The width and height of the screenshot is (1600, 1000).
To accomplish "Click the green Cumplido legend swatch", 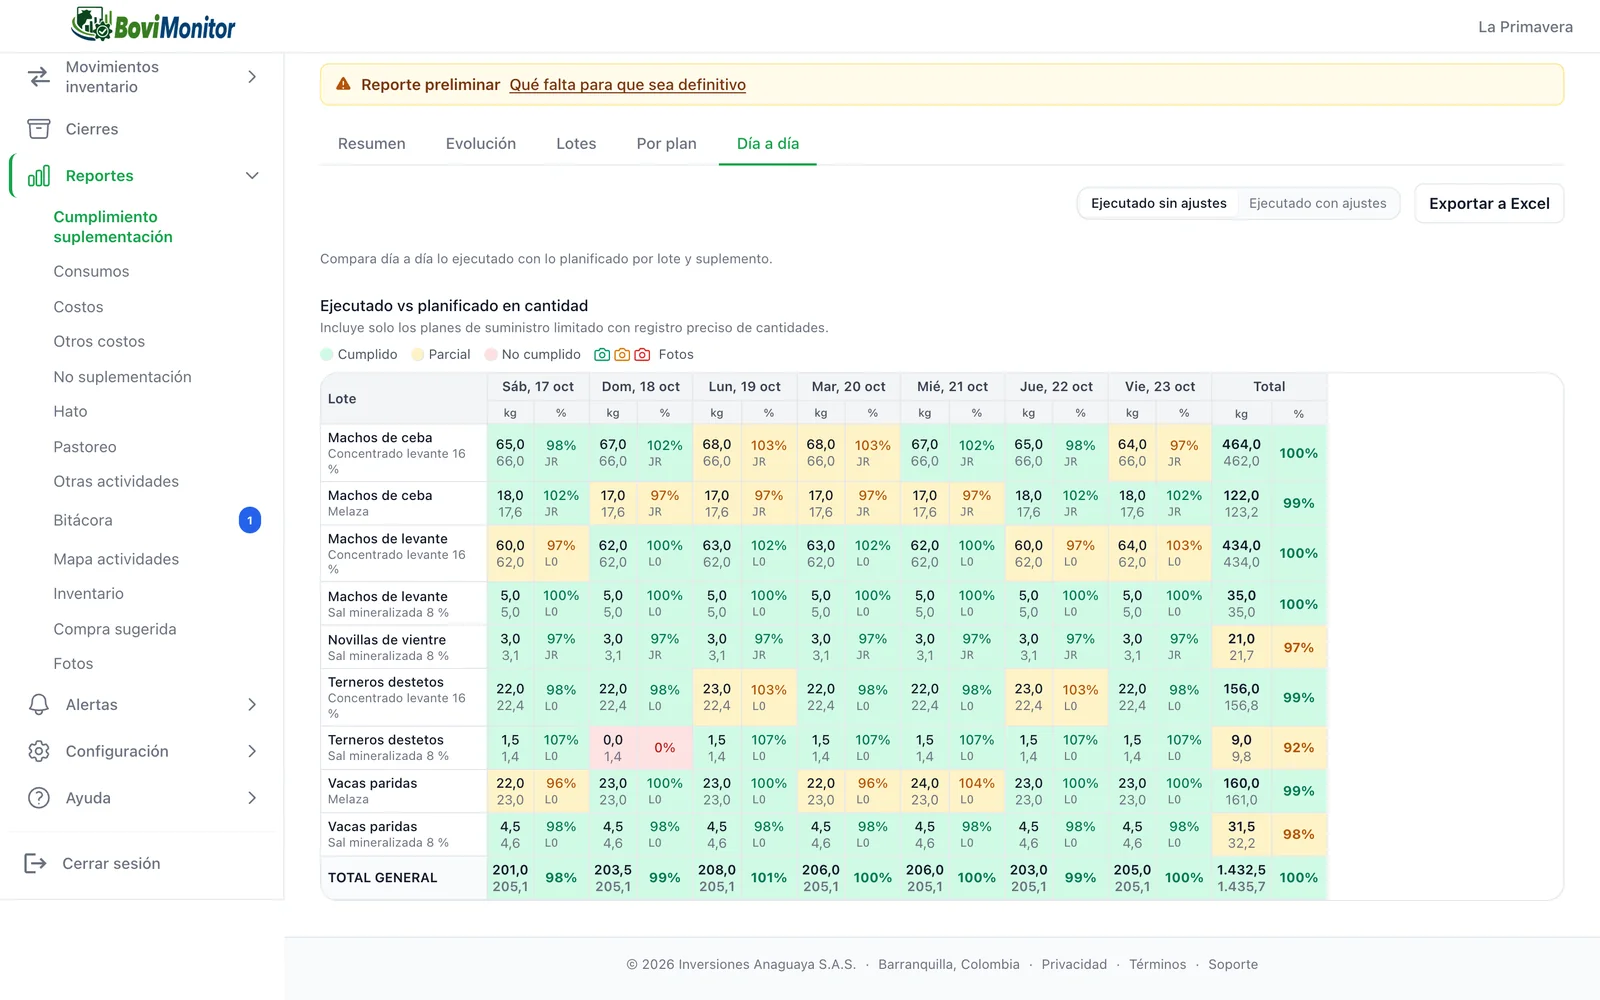I will 327,354.
